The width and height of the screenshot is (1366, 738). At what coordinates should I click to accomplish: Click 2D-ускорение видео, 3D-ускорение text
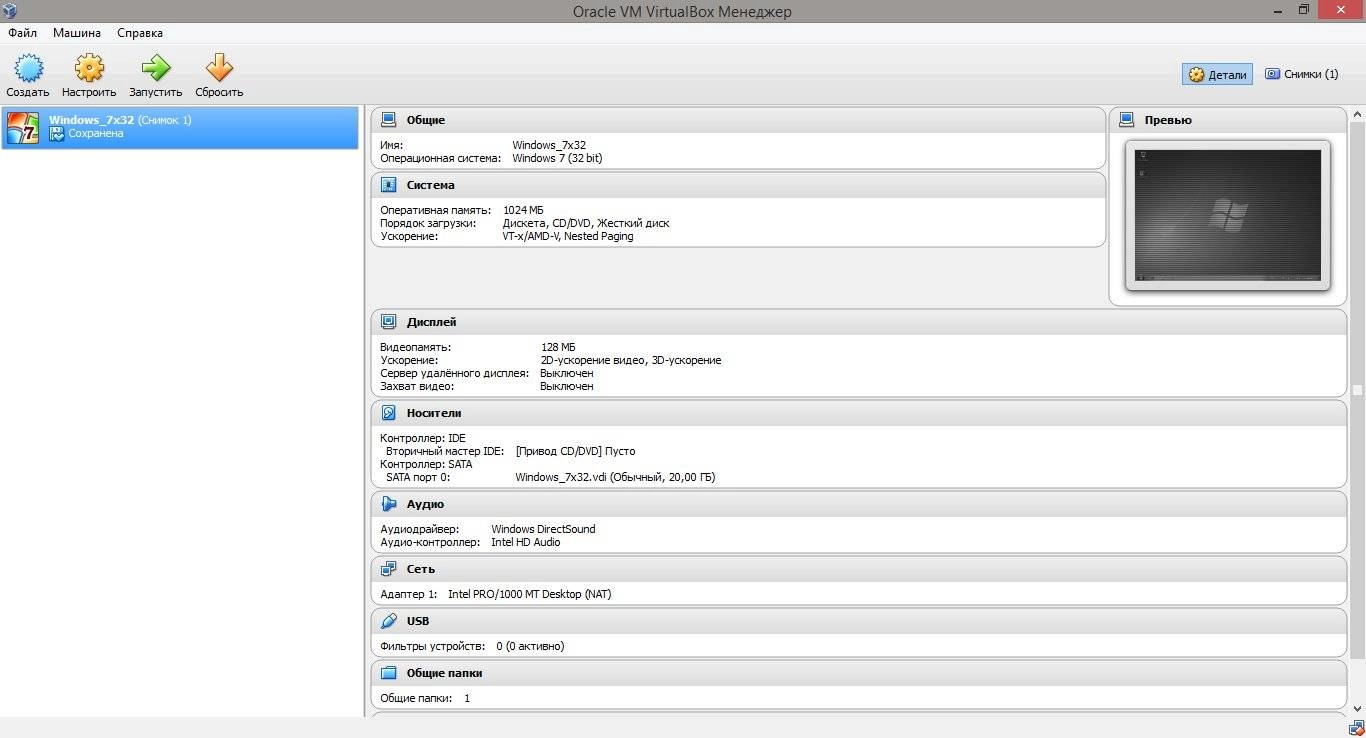tap(630, 360)
